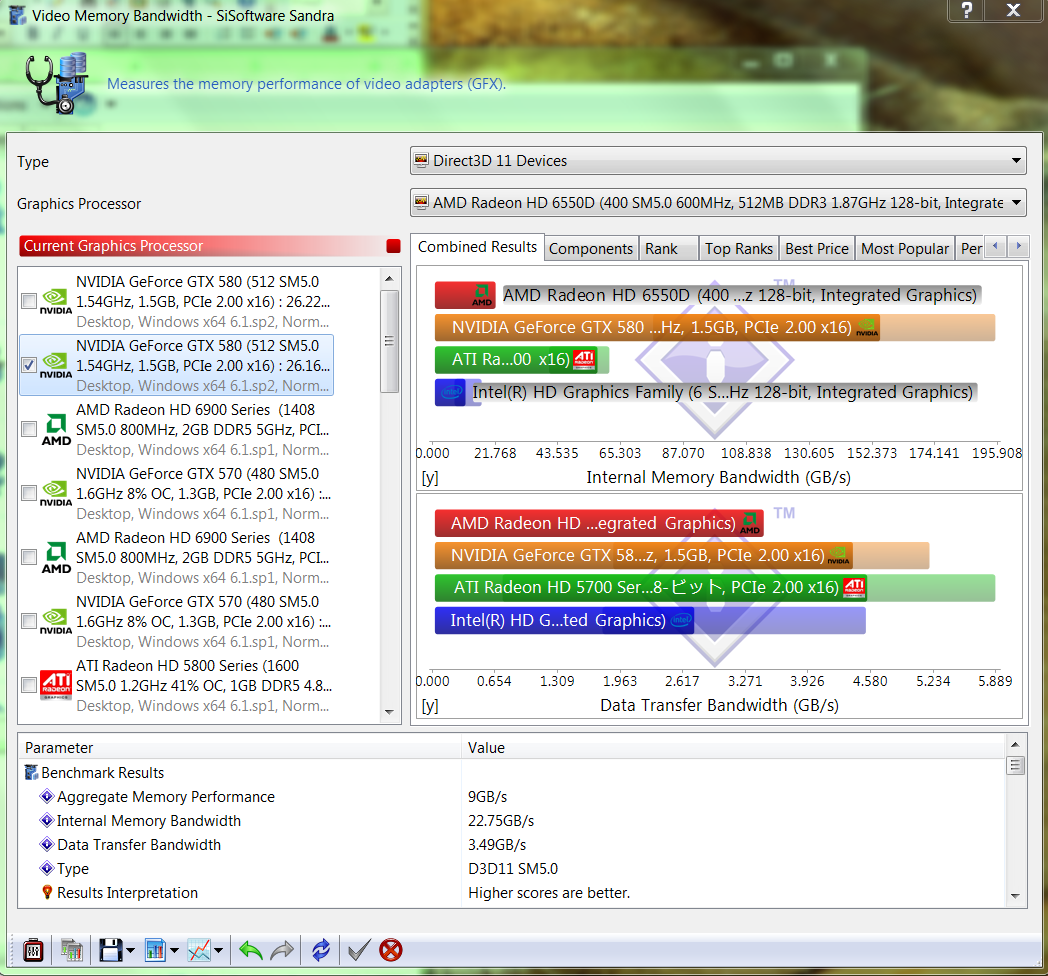Click the gray checkmark OK icon
The height and width of the screenshot is (976, 1048).
pyautogui.click(x=359, y=950)
